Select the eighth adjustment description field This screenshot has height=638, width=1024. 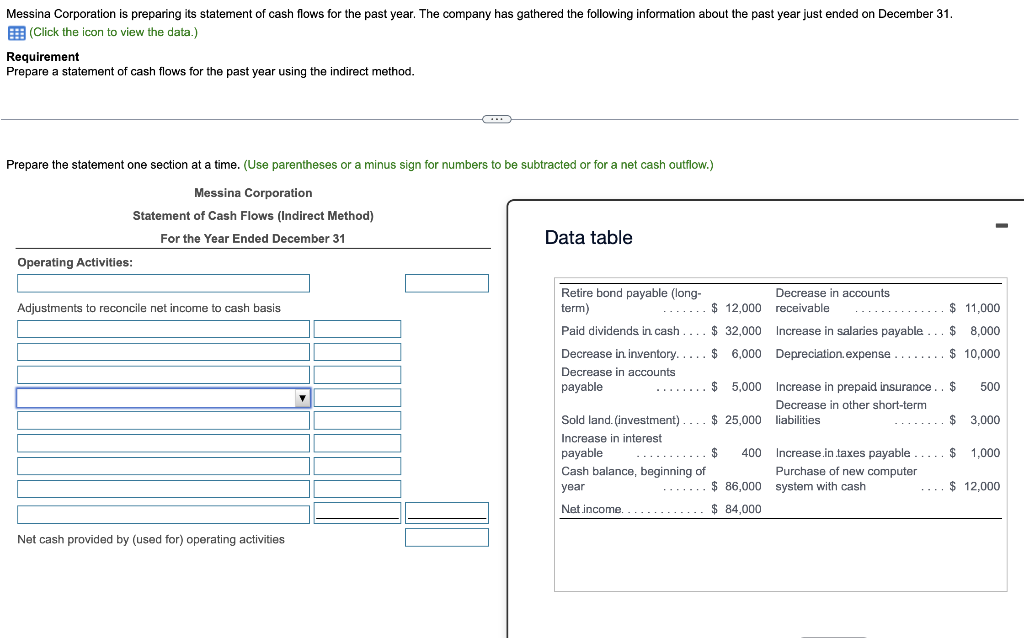tap(163, 489)
